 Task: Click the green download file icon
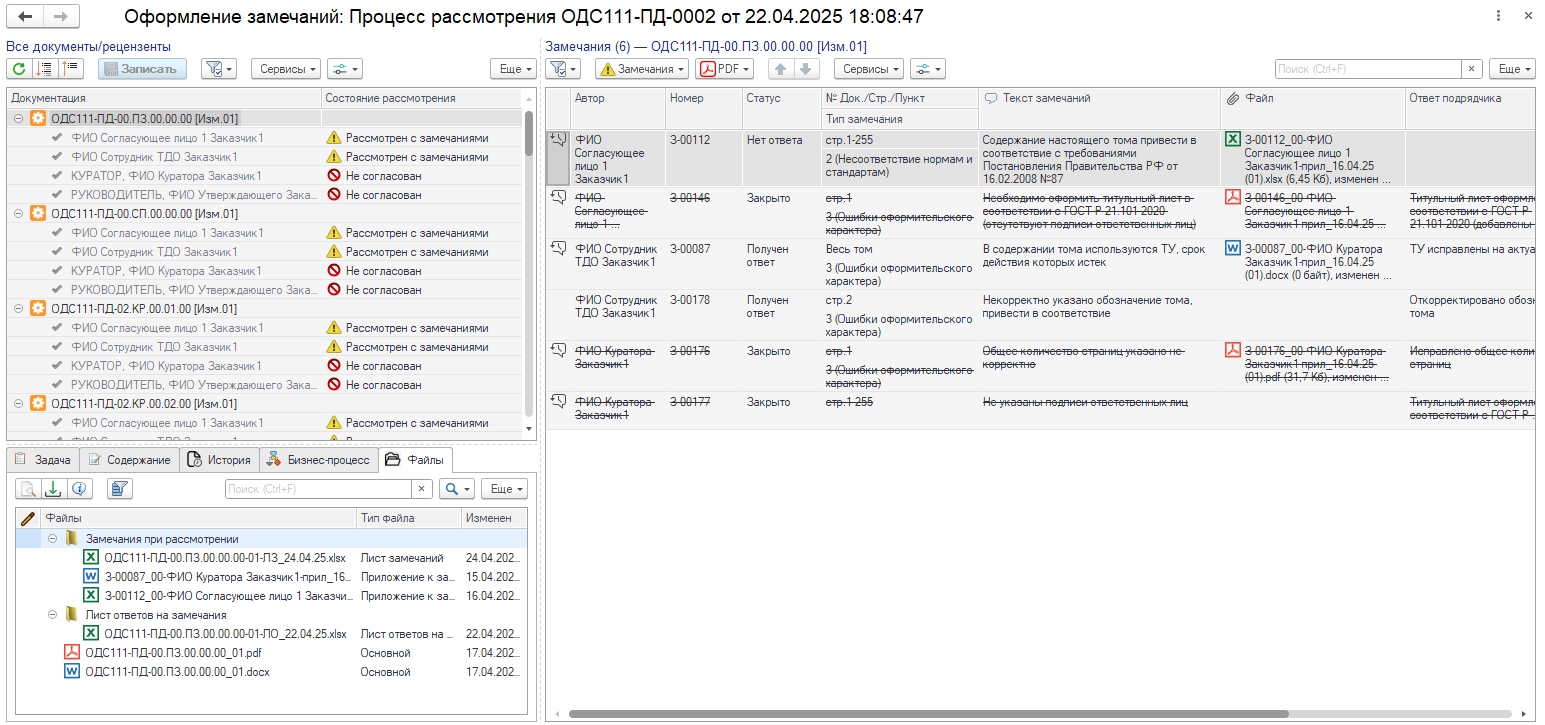(x=53, y=489)
